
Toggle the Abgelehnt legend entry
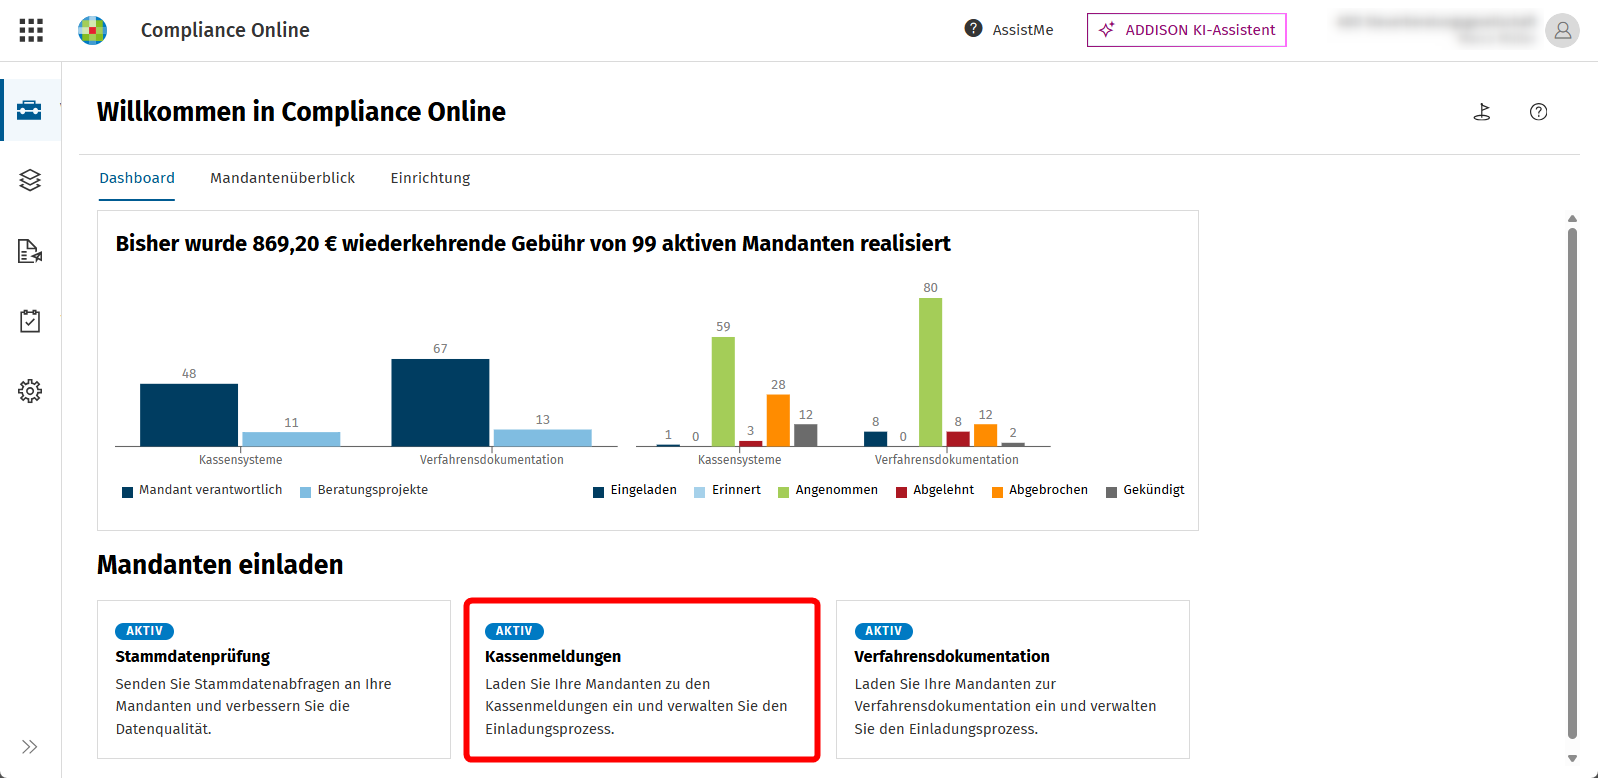point(935,490)
